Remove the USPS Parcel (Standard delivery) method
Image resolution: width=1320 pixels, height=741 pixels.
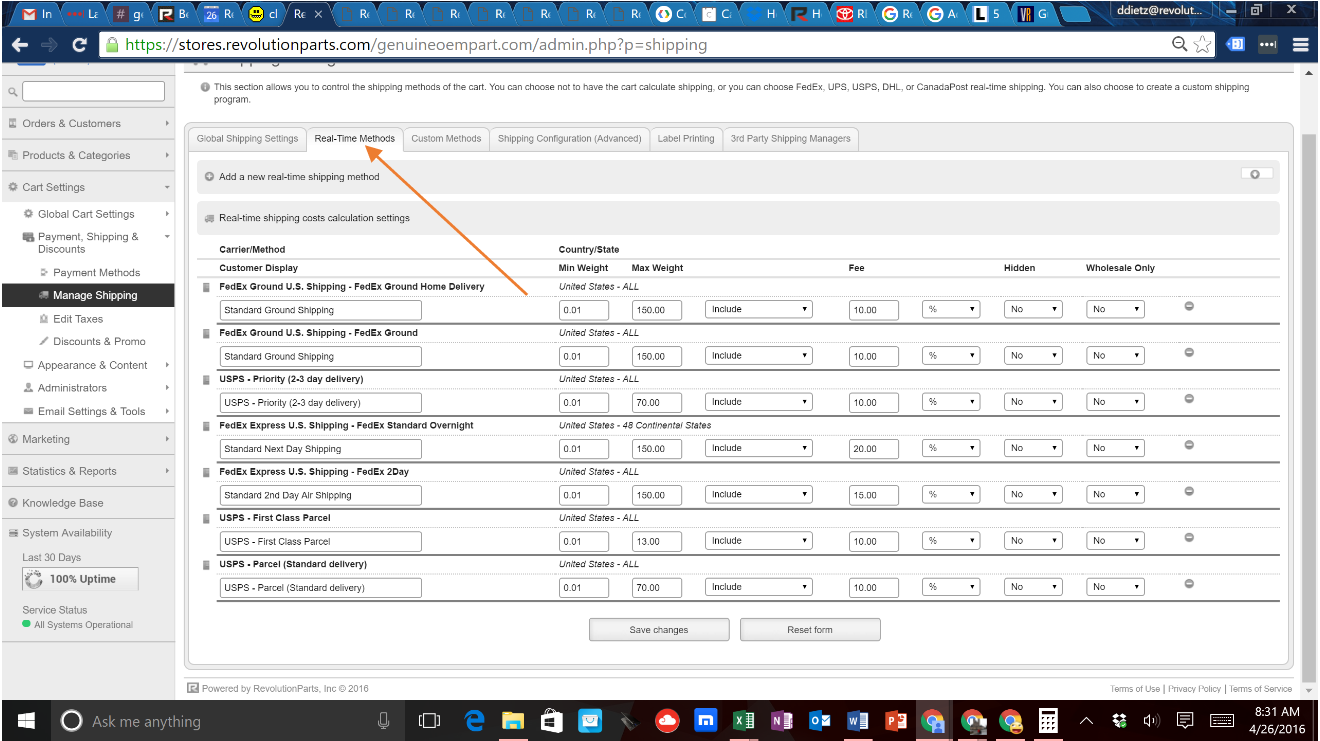point(1189,583)
